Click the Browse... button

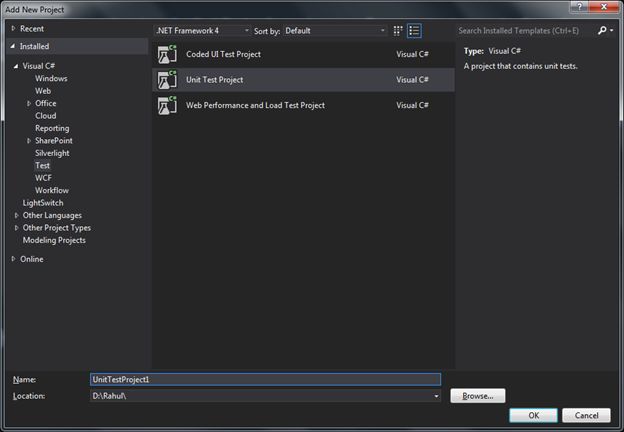(478, 396)
